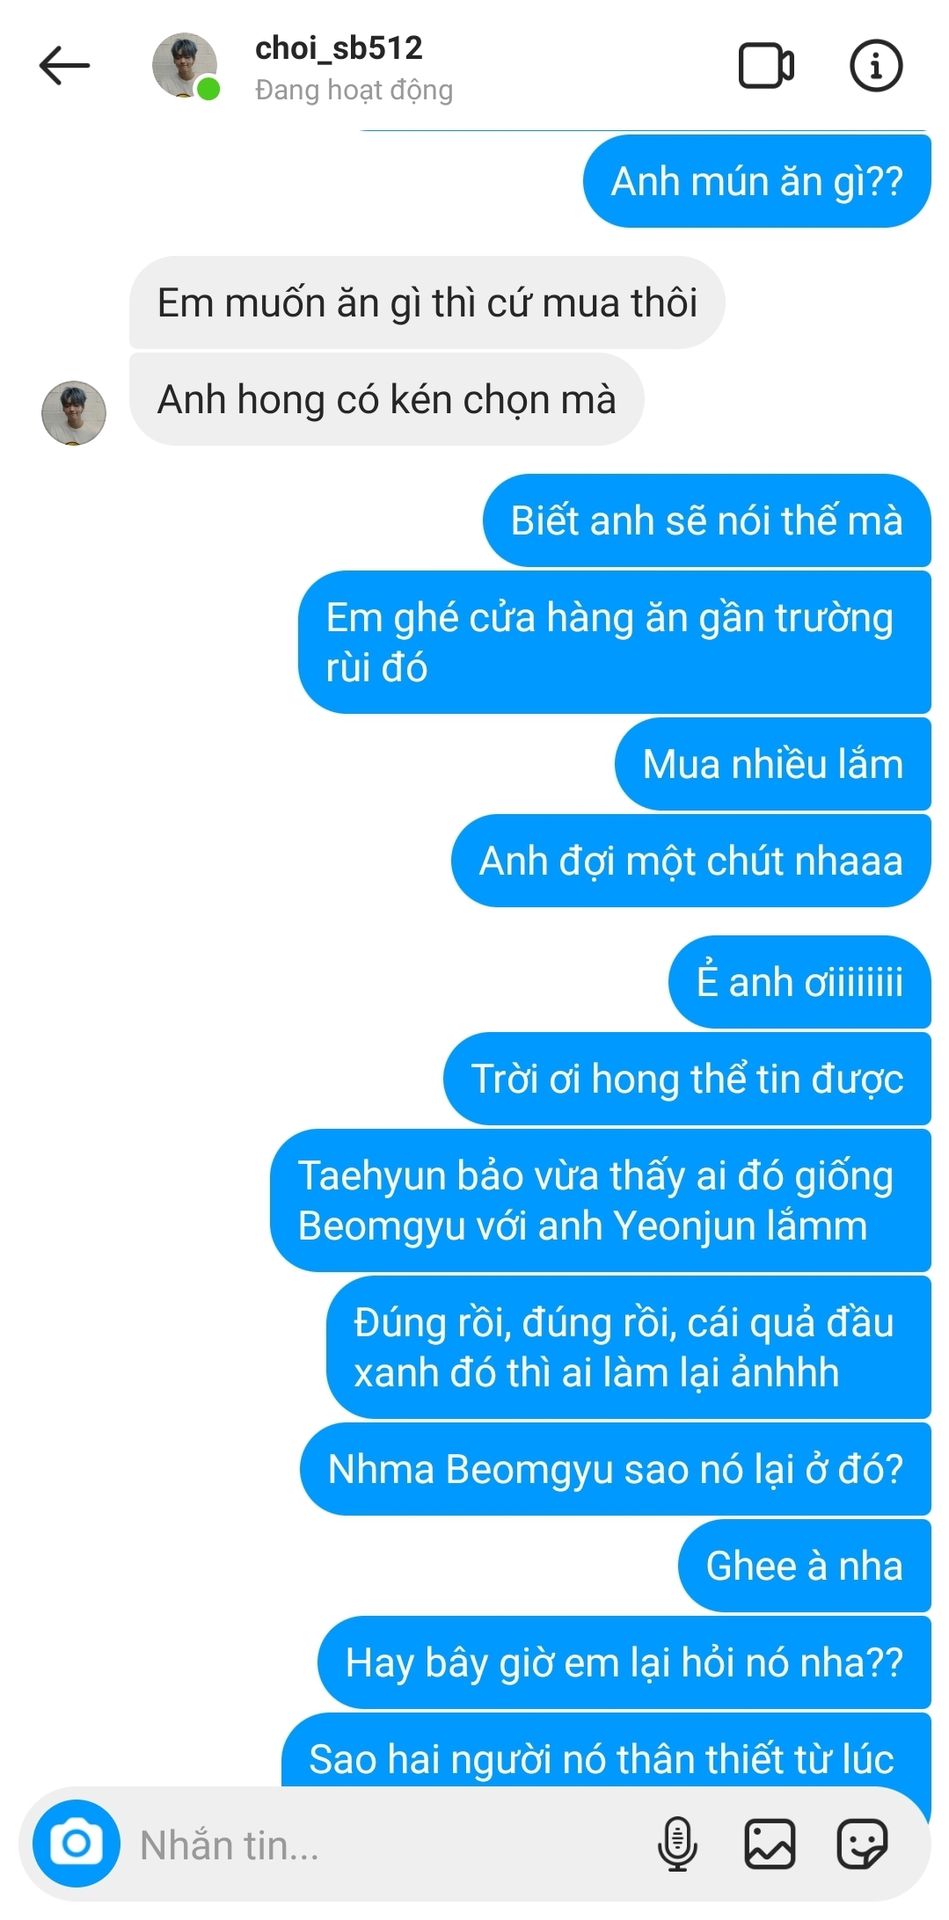Tap the "Mua nhiều lắm" bubble
Viewport: 949px width, 1920px height.
point(773,764)
